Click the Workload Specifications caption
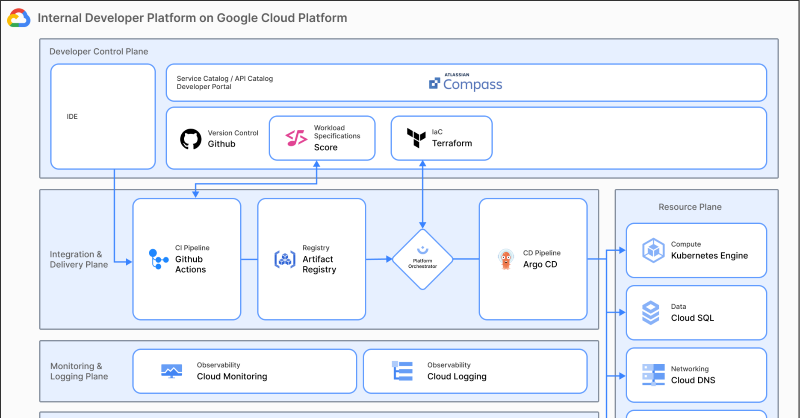This screenshot has height=418, width=800. point(337,132)
